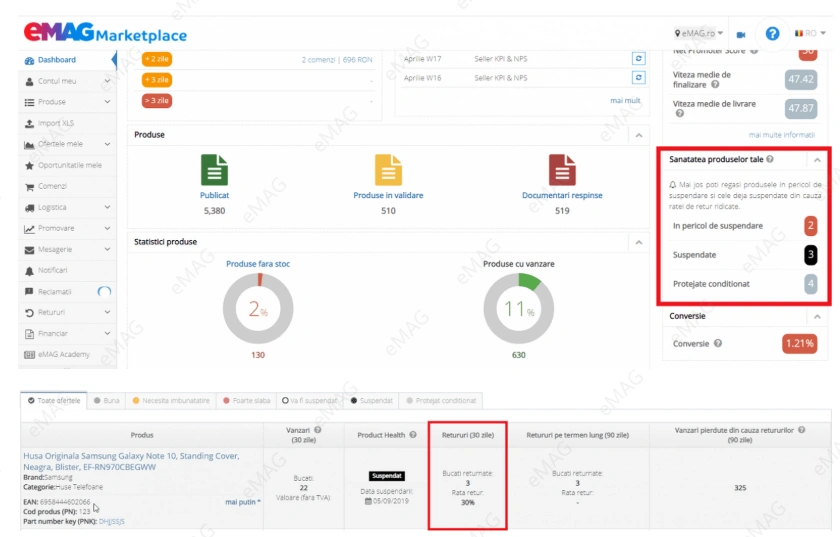Click the blue help question mark icon
Viewport: 840px width, 537px height.
click(772, 33)
